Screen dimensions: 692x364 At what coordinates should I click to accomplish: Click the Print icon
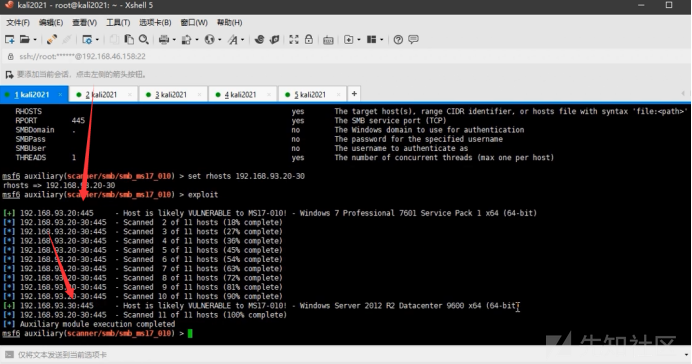click(x=164, y=40)
